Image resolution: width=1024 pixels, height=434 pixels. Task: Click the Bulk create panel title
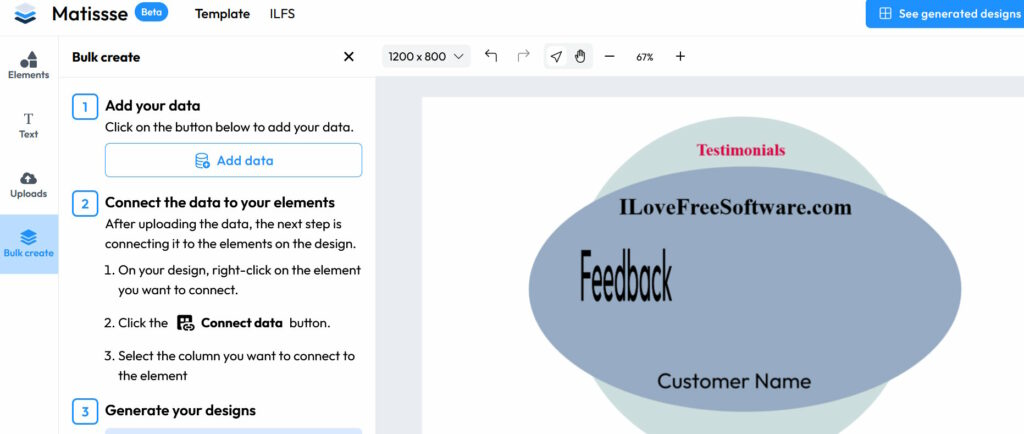(x=106, y=57)
